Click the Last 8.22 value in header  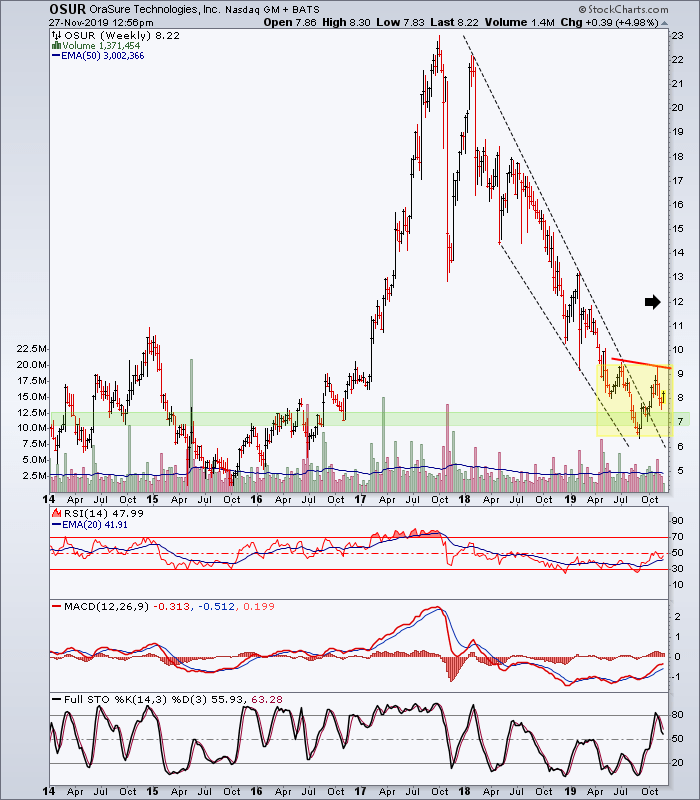click(x=454, y=22)
